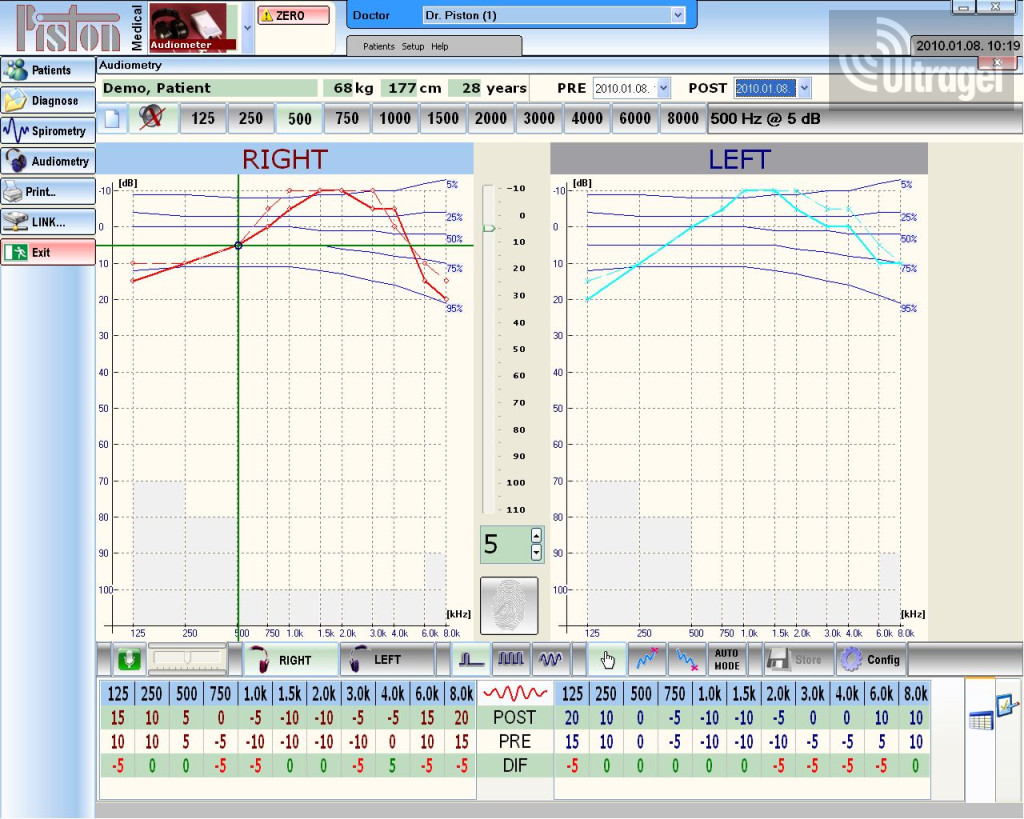Click the fingerprint tone presenter button
The width and height of the screenshot is (1024, 819).
click(508, 605)
